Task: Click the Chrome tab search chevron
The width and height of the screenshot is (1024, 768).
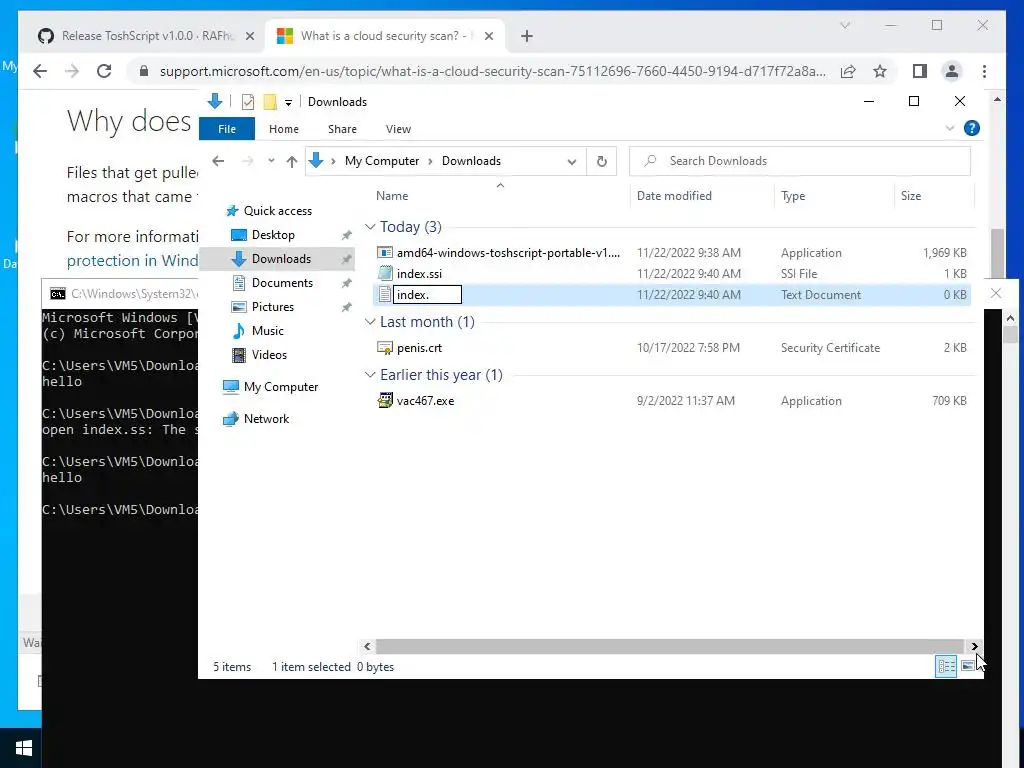Action: click(844, 25)
